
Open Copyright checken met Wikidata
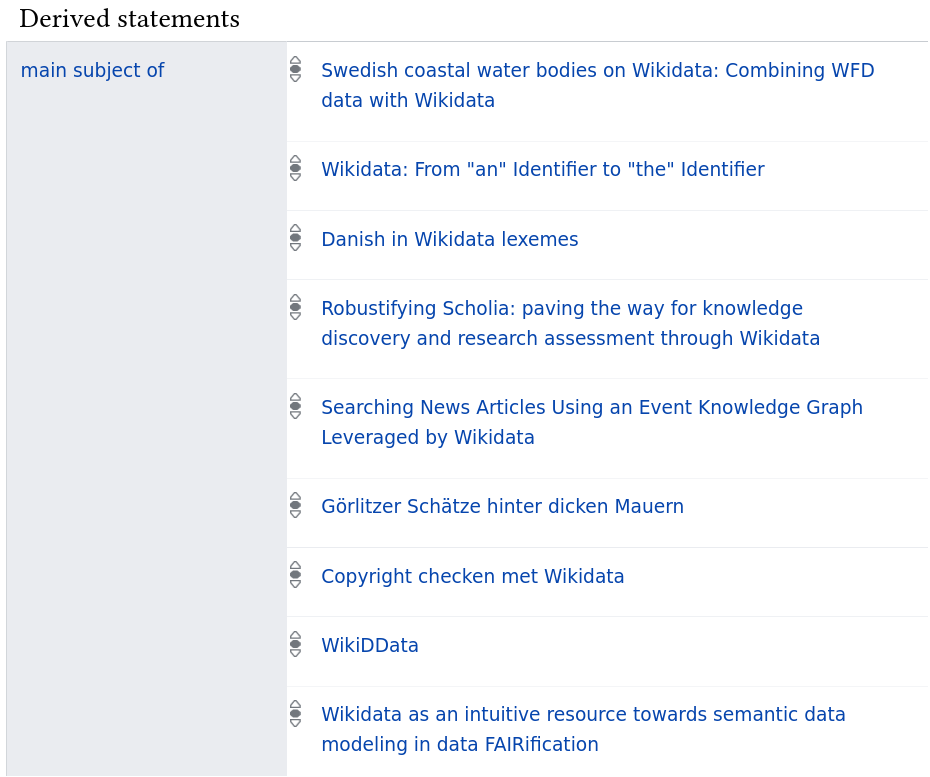coord(472,576)
